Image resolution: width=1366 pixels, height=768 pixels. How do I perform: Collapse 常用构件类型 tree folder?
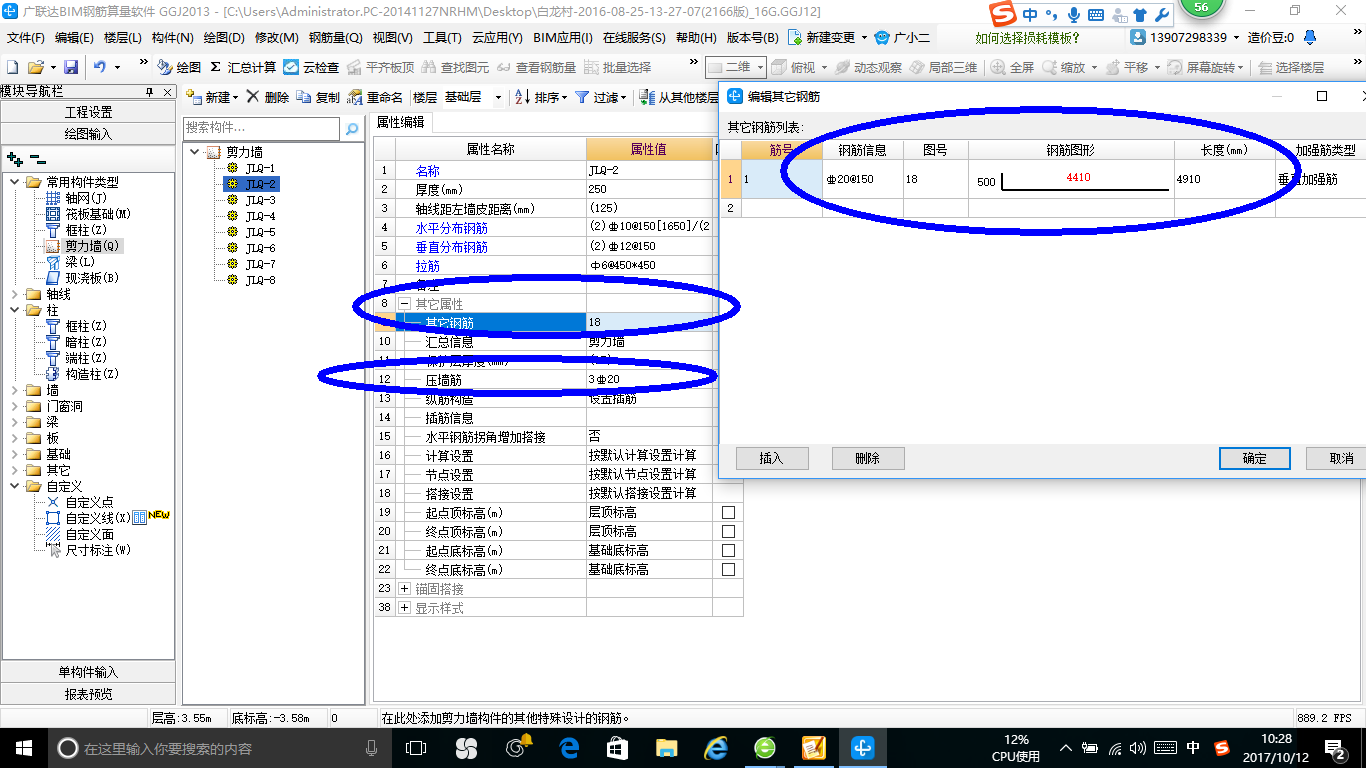click(15, 182)
